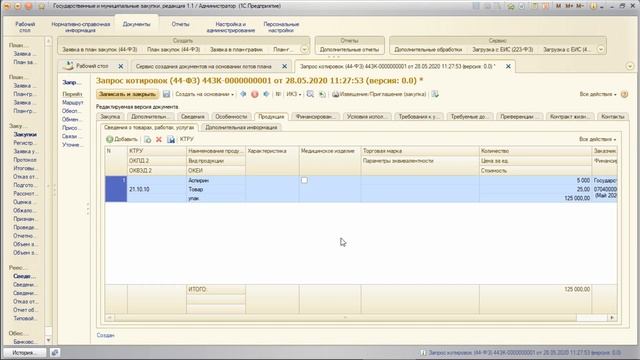Click green plus Добавить icon in table toolbar

coord(109,139)
